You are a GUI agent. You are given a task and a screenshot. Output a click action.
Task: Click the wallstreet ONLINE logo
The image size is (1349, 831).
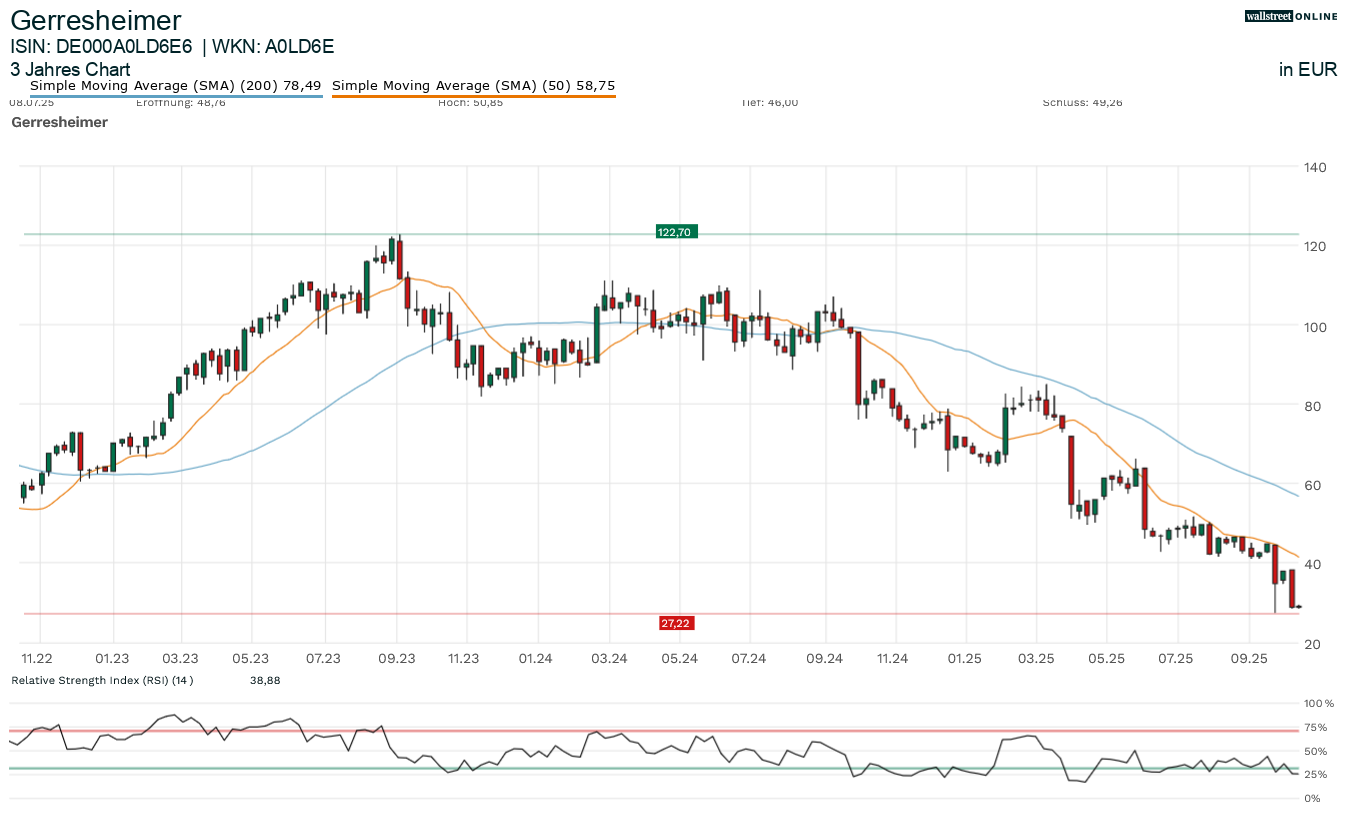click(x=1290, y=16)
